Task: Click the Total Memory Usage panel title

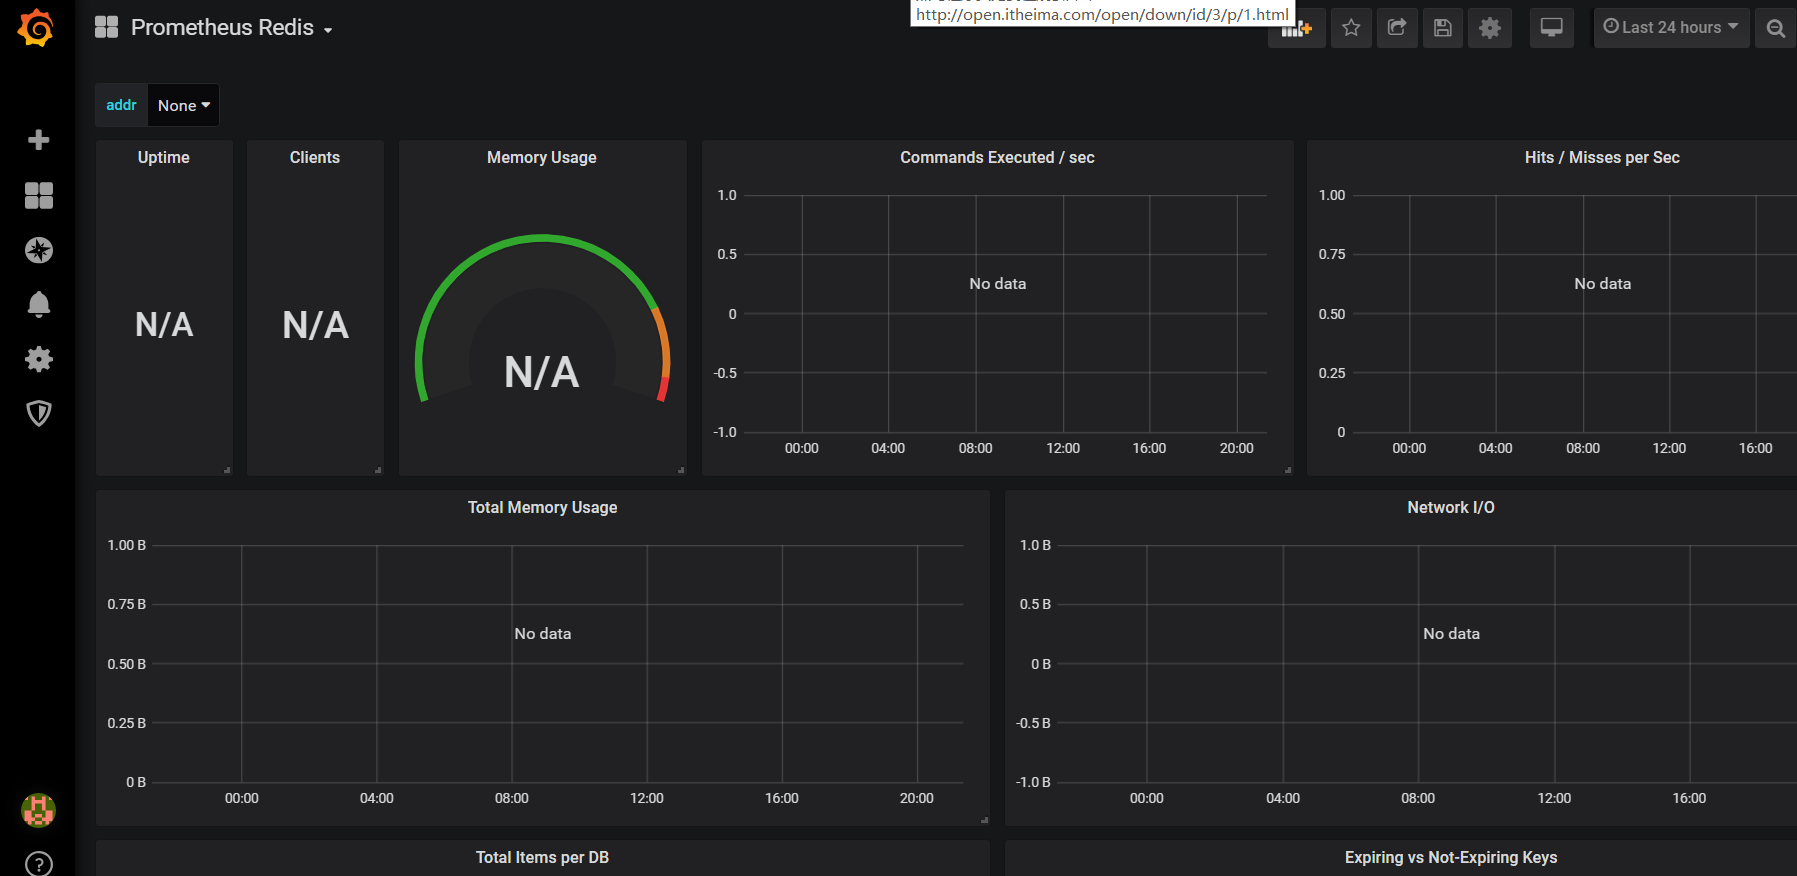Action: [542, 507]
